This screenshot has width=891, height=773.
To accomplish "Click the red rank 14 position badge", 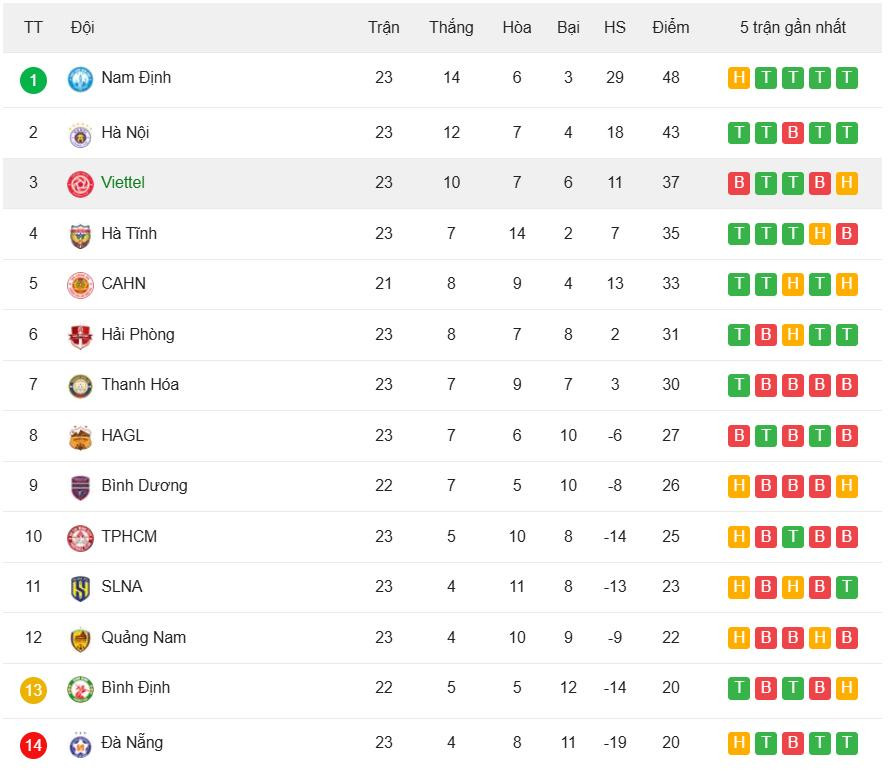I will (x=33, y=744).
